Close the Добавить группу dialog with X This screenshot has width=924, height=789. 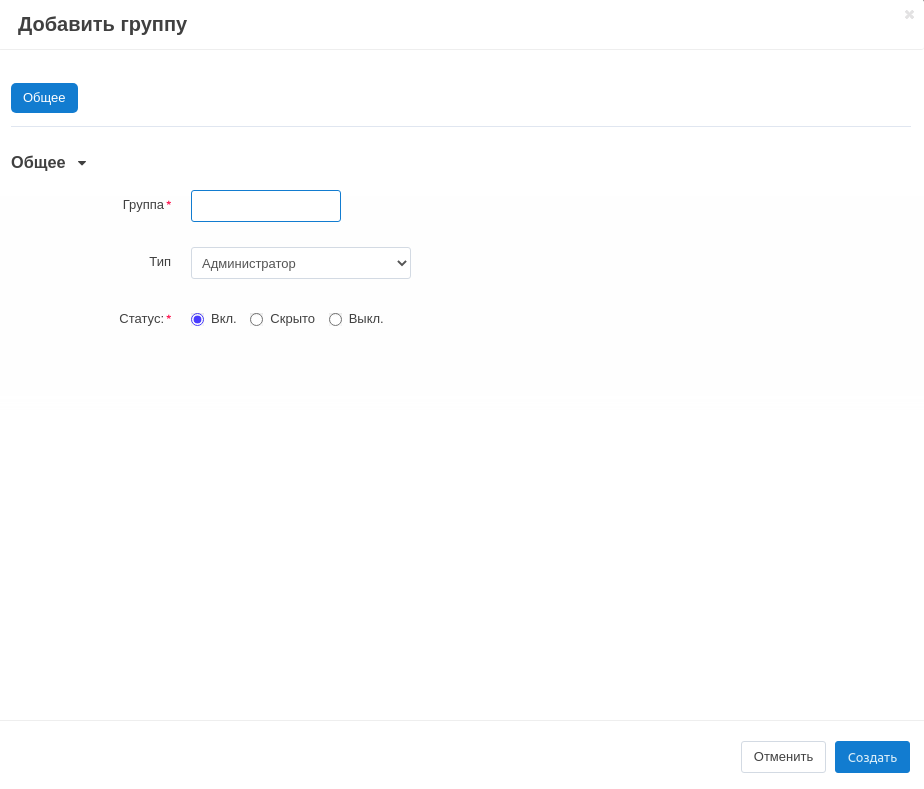coord(909,15)
